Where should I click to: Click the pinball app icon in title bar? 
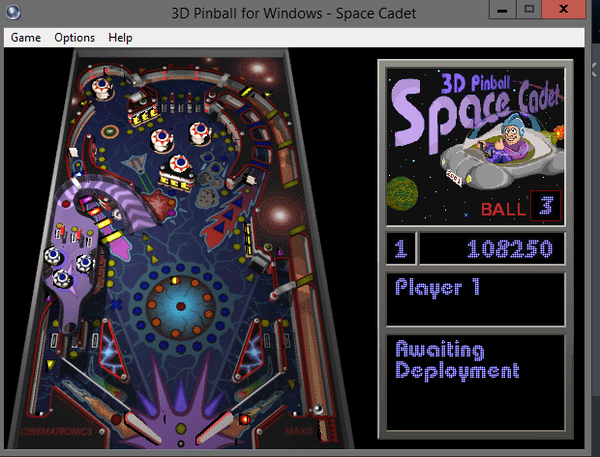point(13,12)
